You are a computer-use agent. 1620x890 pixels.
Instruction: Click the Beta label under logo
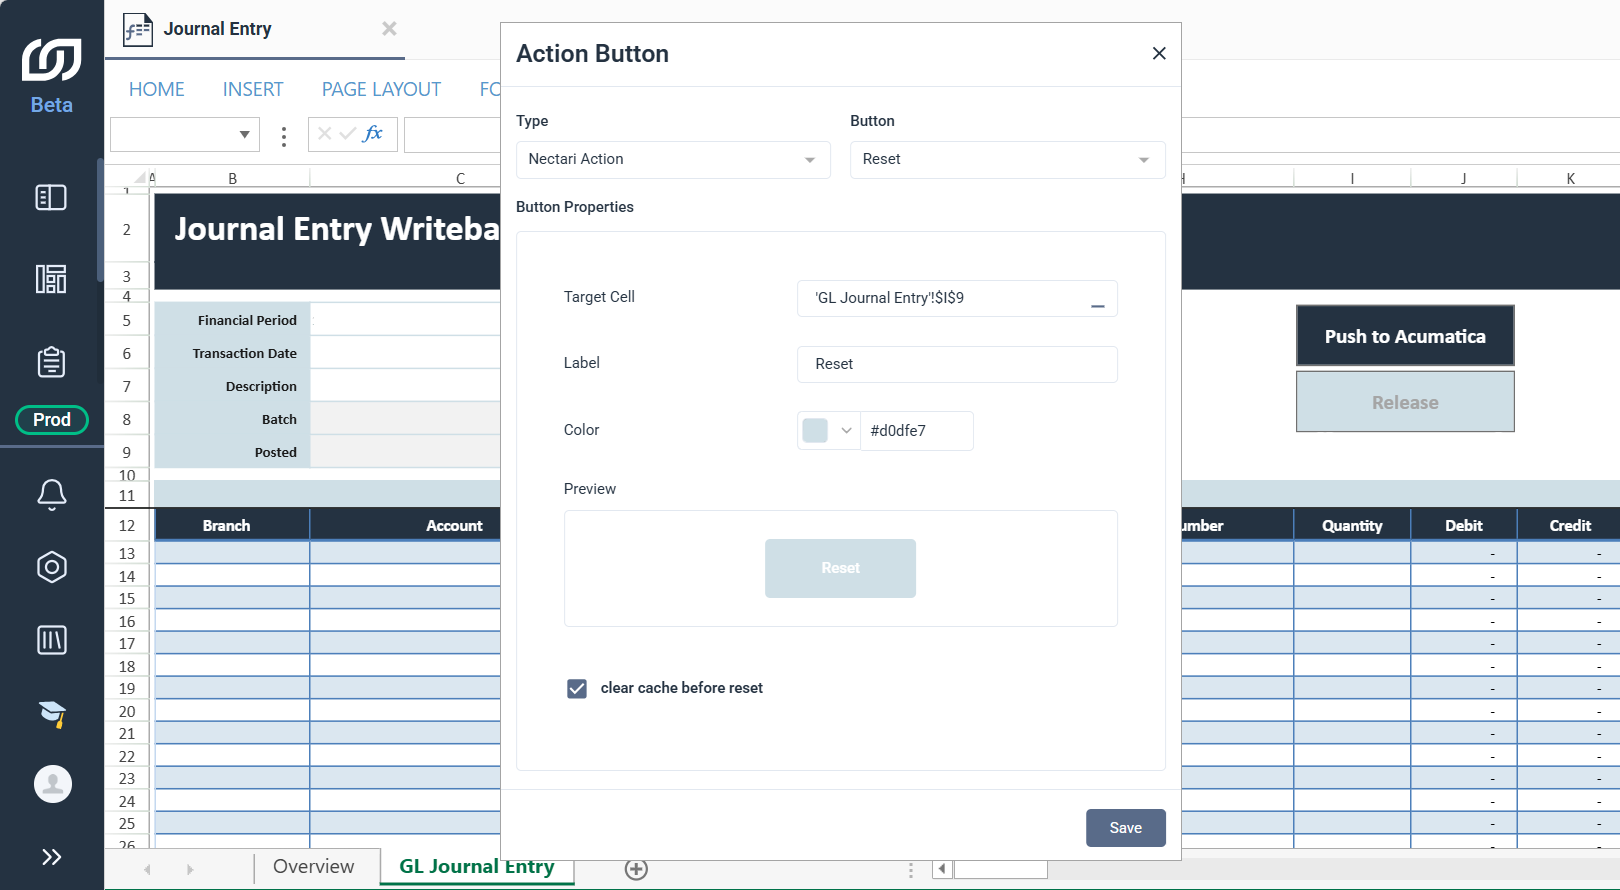tap(52, 105)
